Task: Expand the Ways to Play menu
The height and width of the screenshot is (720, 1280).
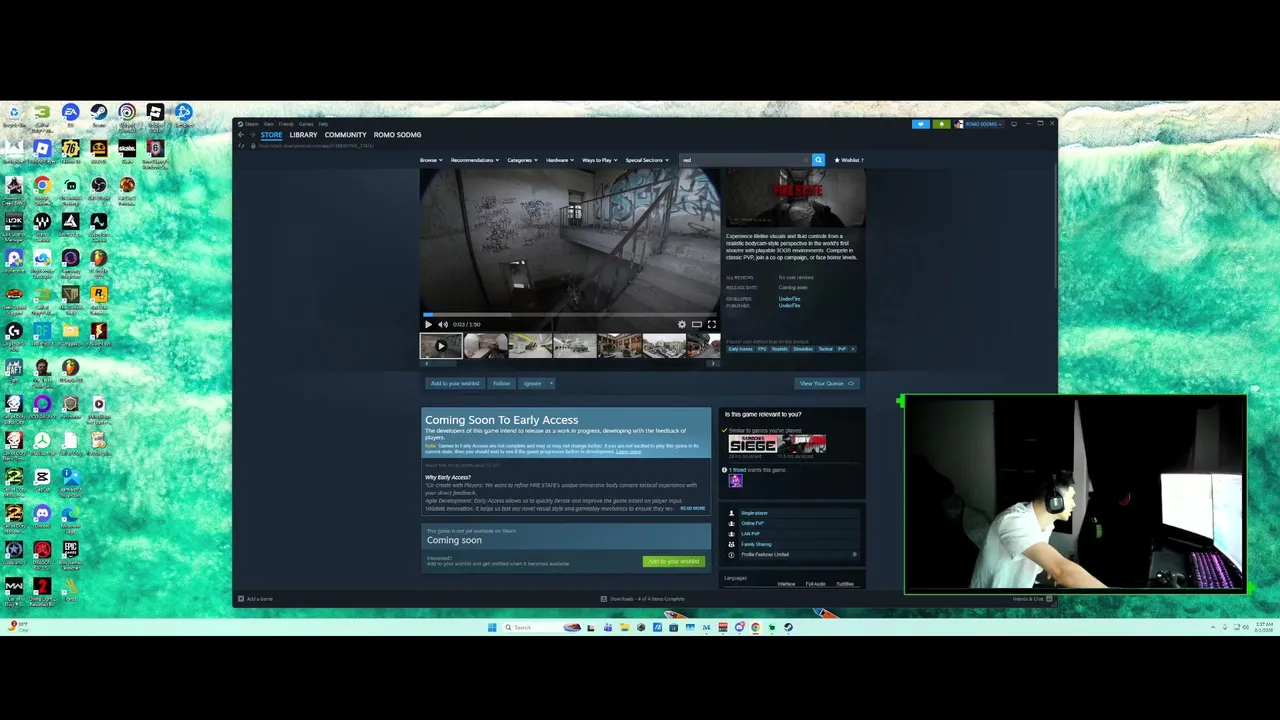Action: click(x=599, y=160)
